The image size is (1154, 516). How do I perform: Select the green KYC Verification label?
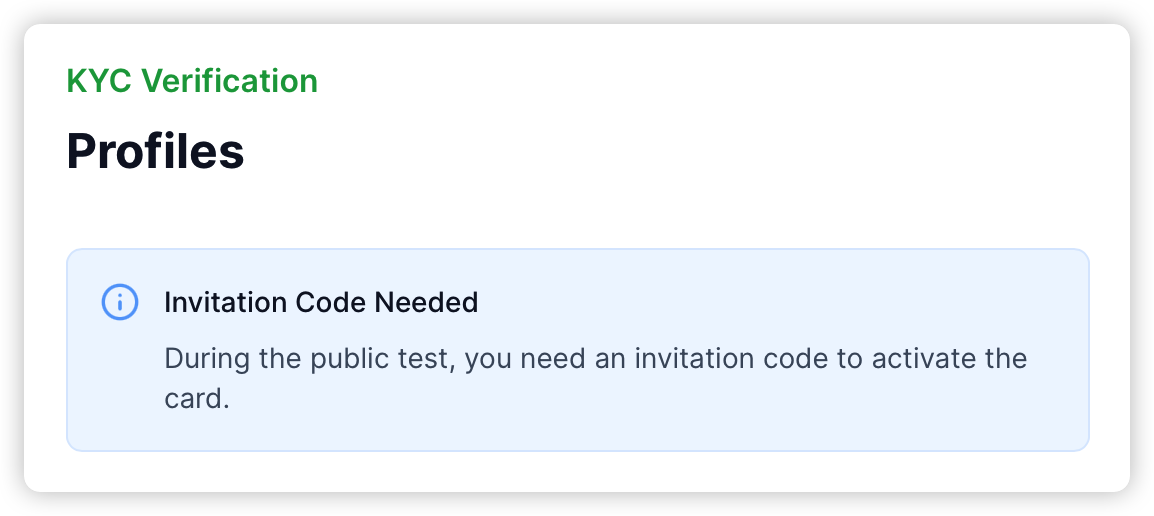point(192,81)
